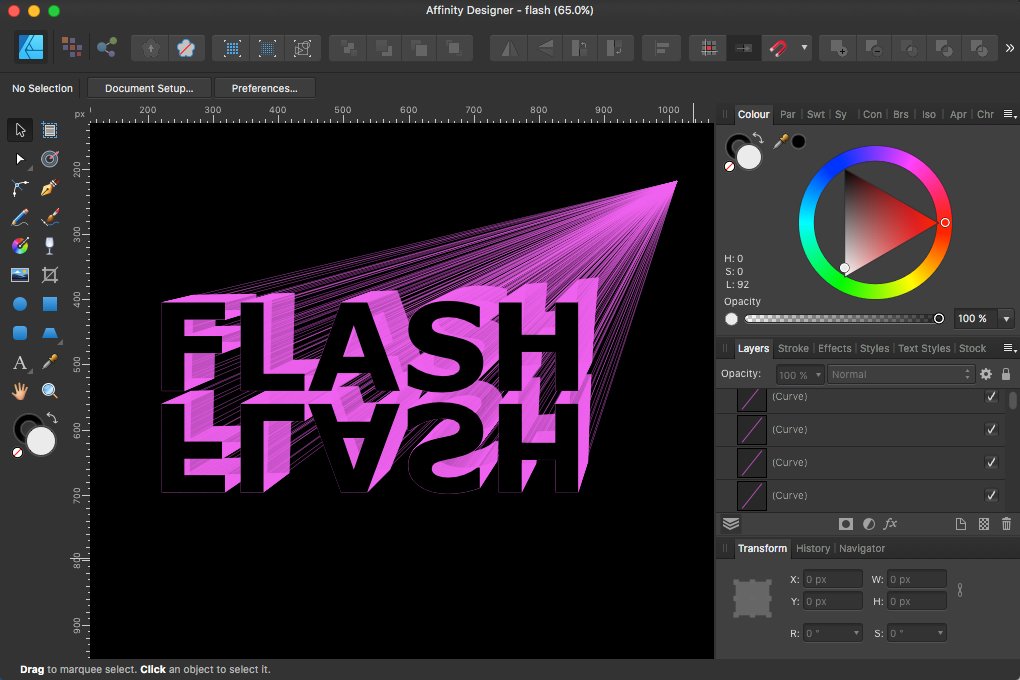The image size is (1020, 680).
Task: Select the Node tool
Action: click(20, 159)
